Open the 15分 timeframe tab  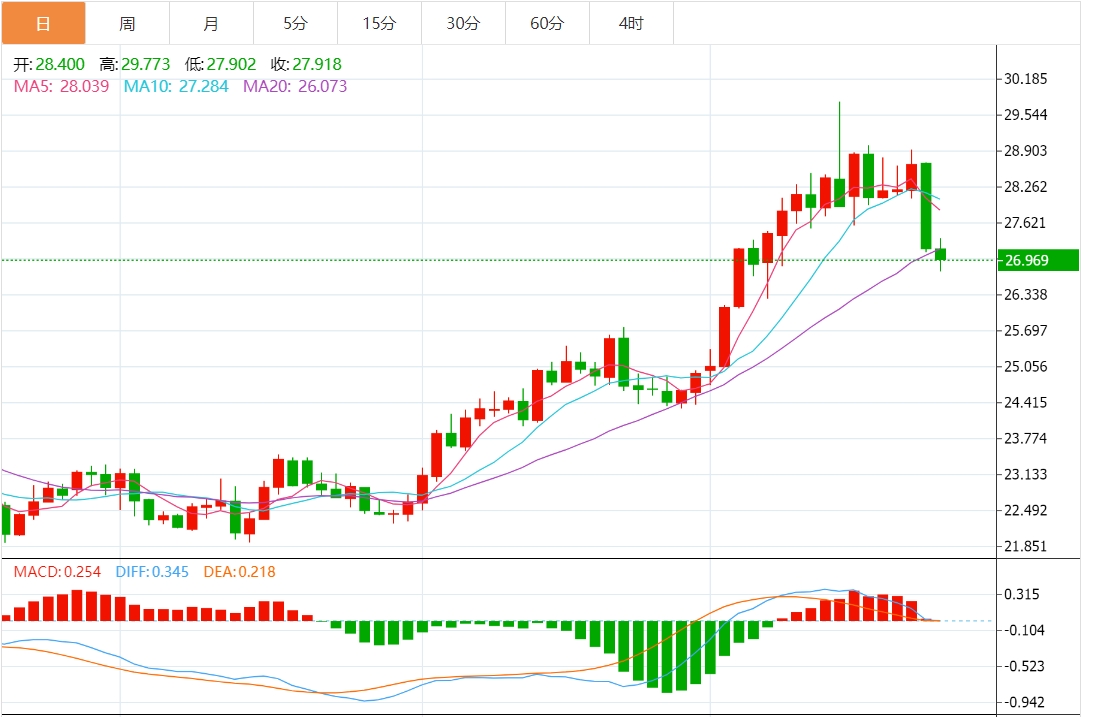379,23
